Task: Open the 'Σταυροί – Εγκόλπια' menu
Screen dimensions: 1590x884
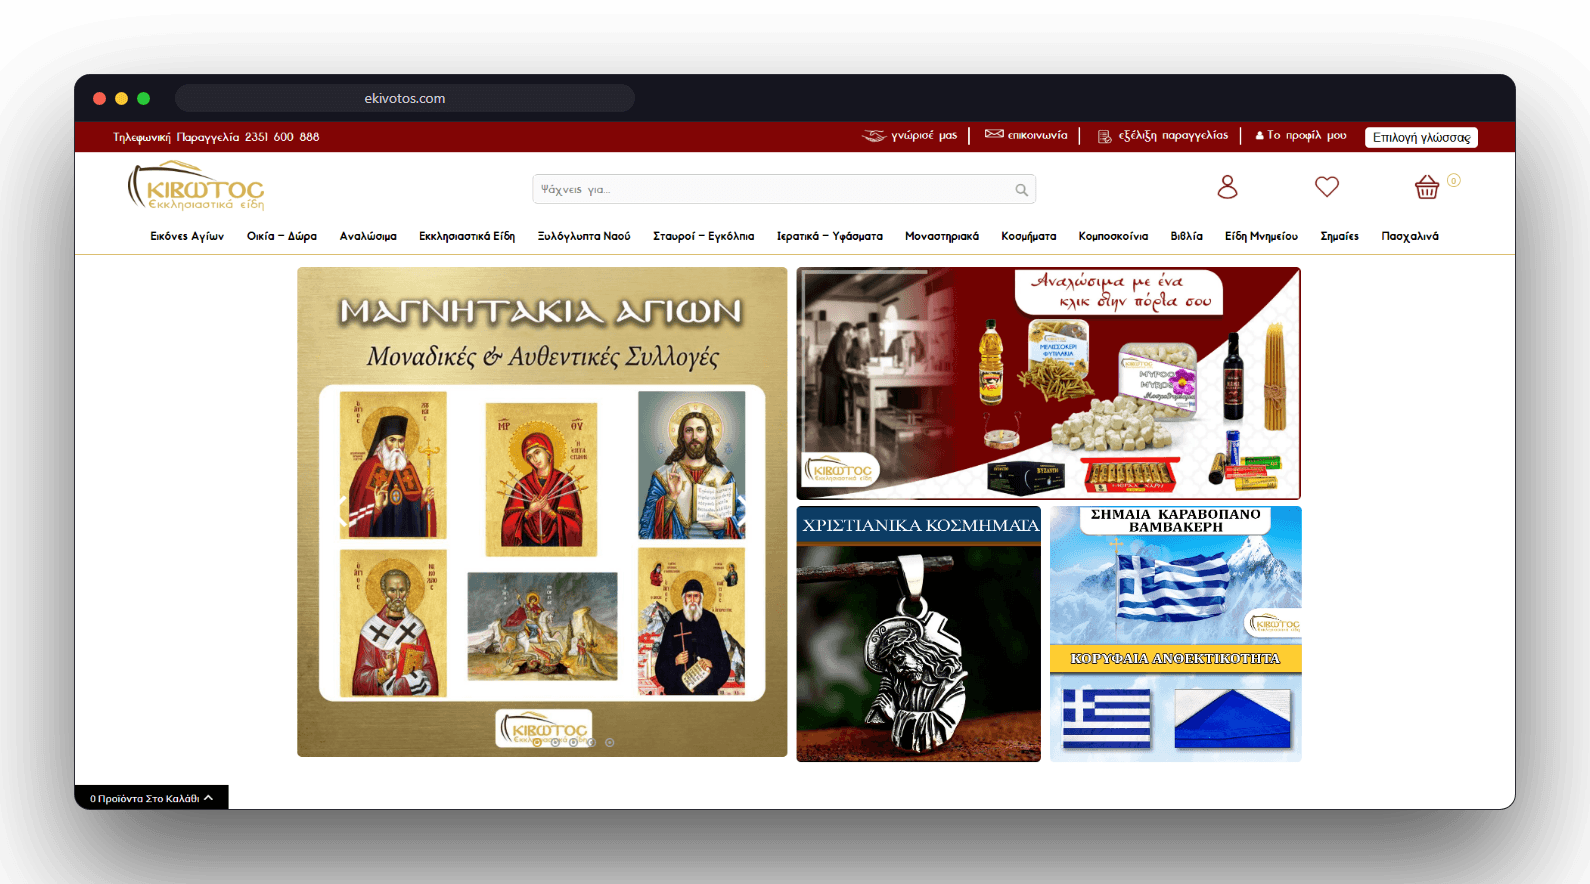Action: [x=704, y=237]
